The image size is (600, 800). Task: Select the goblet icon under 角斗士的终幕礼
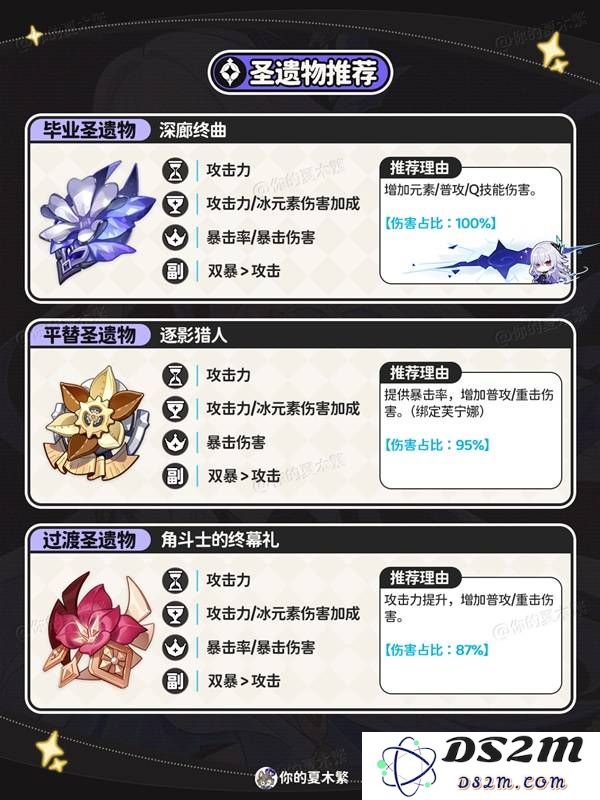(176, 614)
